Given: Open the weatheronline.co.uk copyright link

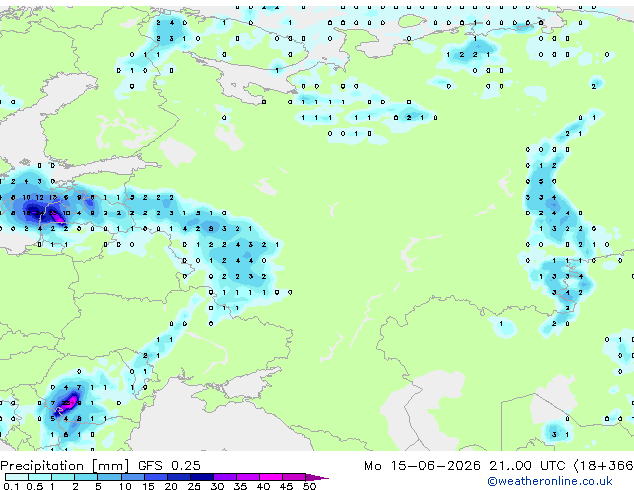Looking at the screenshot, I should (550, 481).
